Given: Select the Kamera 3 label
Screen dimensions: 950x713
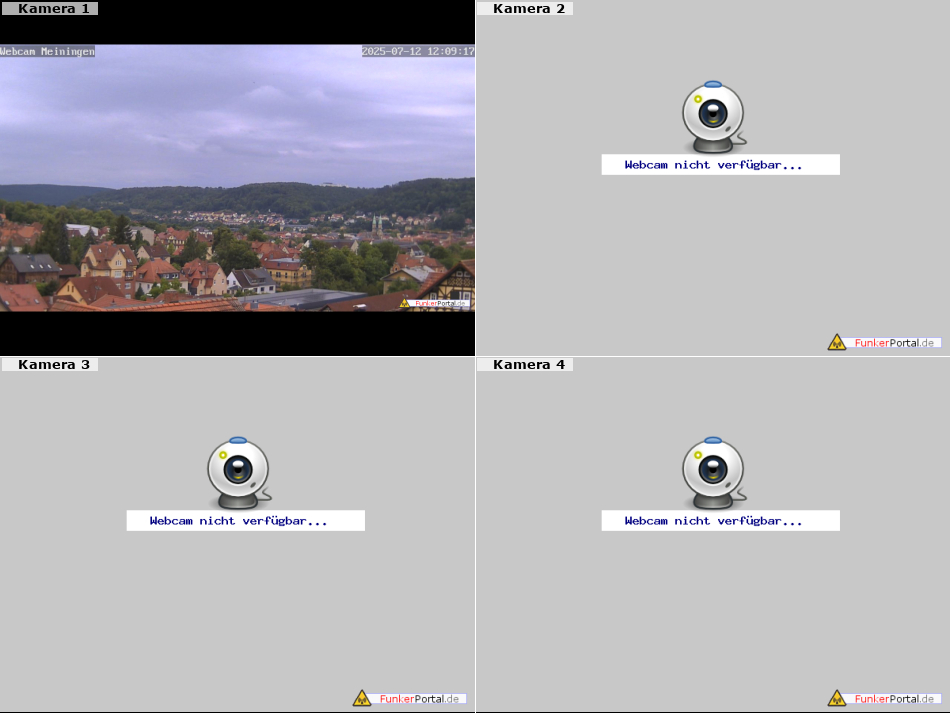Looking at the screenshot, I should coord(50,364).
